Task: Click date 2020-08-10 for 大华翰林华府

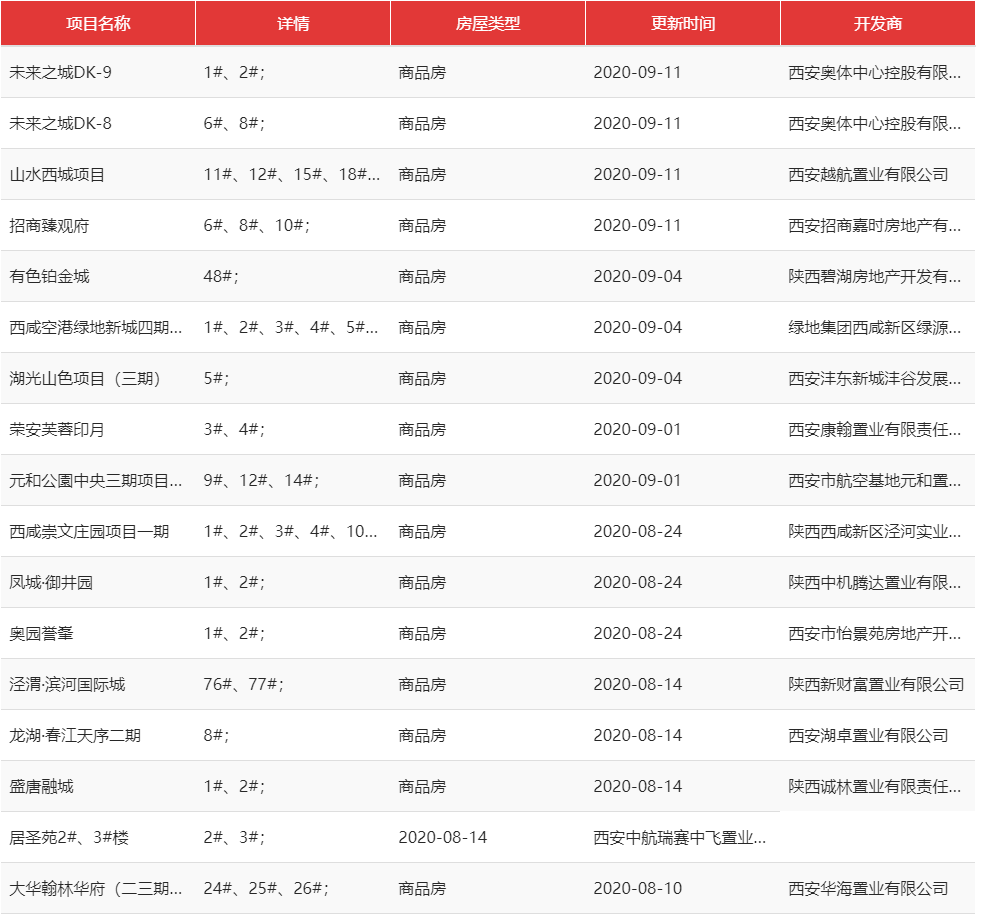Action: (638, 888)
